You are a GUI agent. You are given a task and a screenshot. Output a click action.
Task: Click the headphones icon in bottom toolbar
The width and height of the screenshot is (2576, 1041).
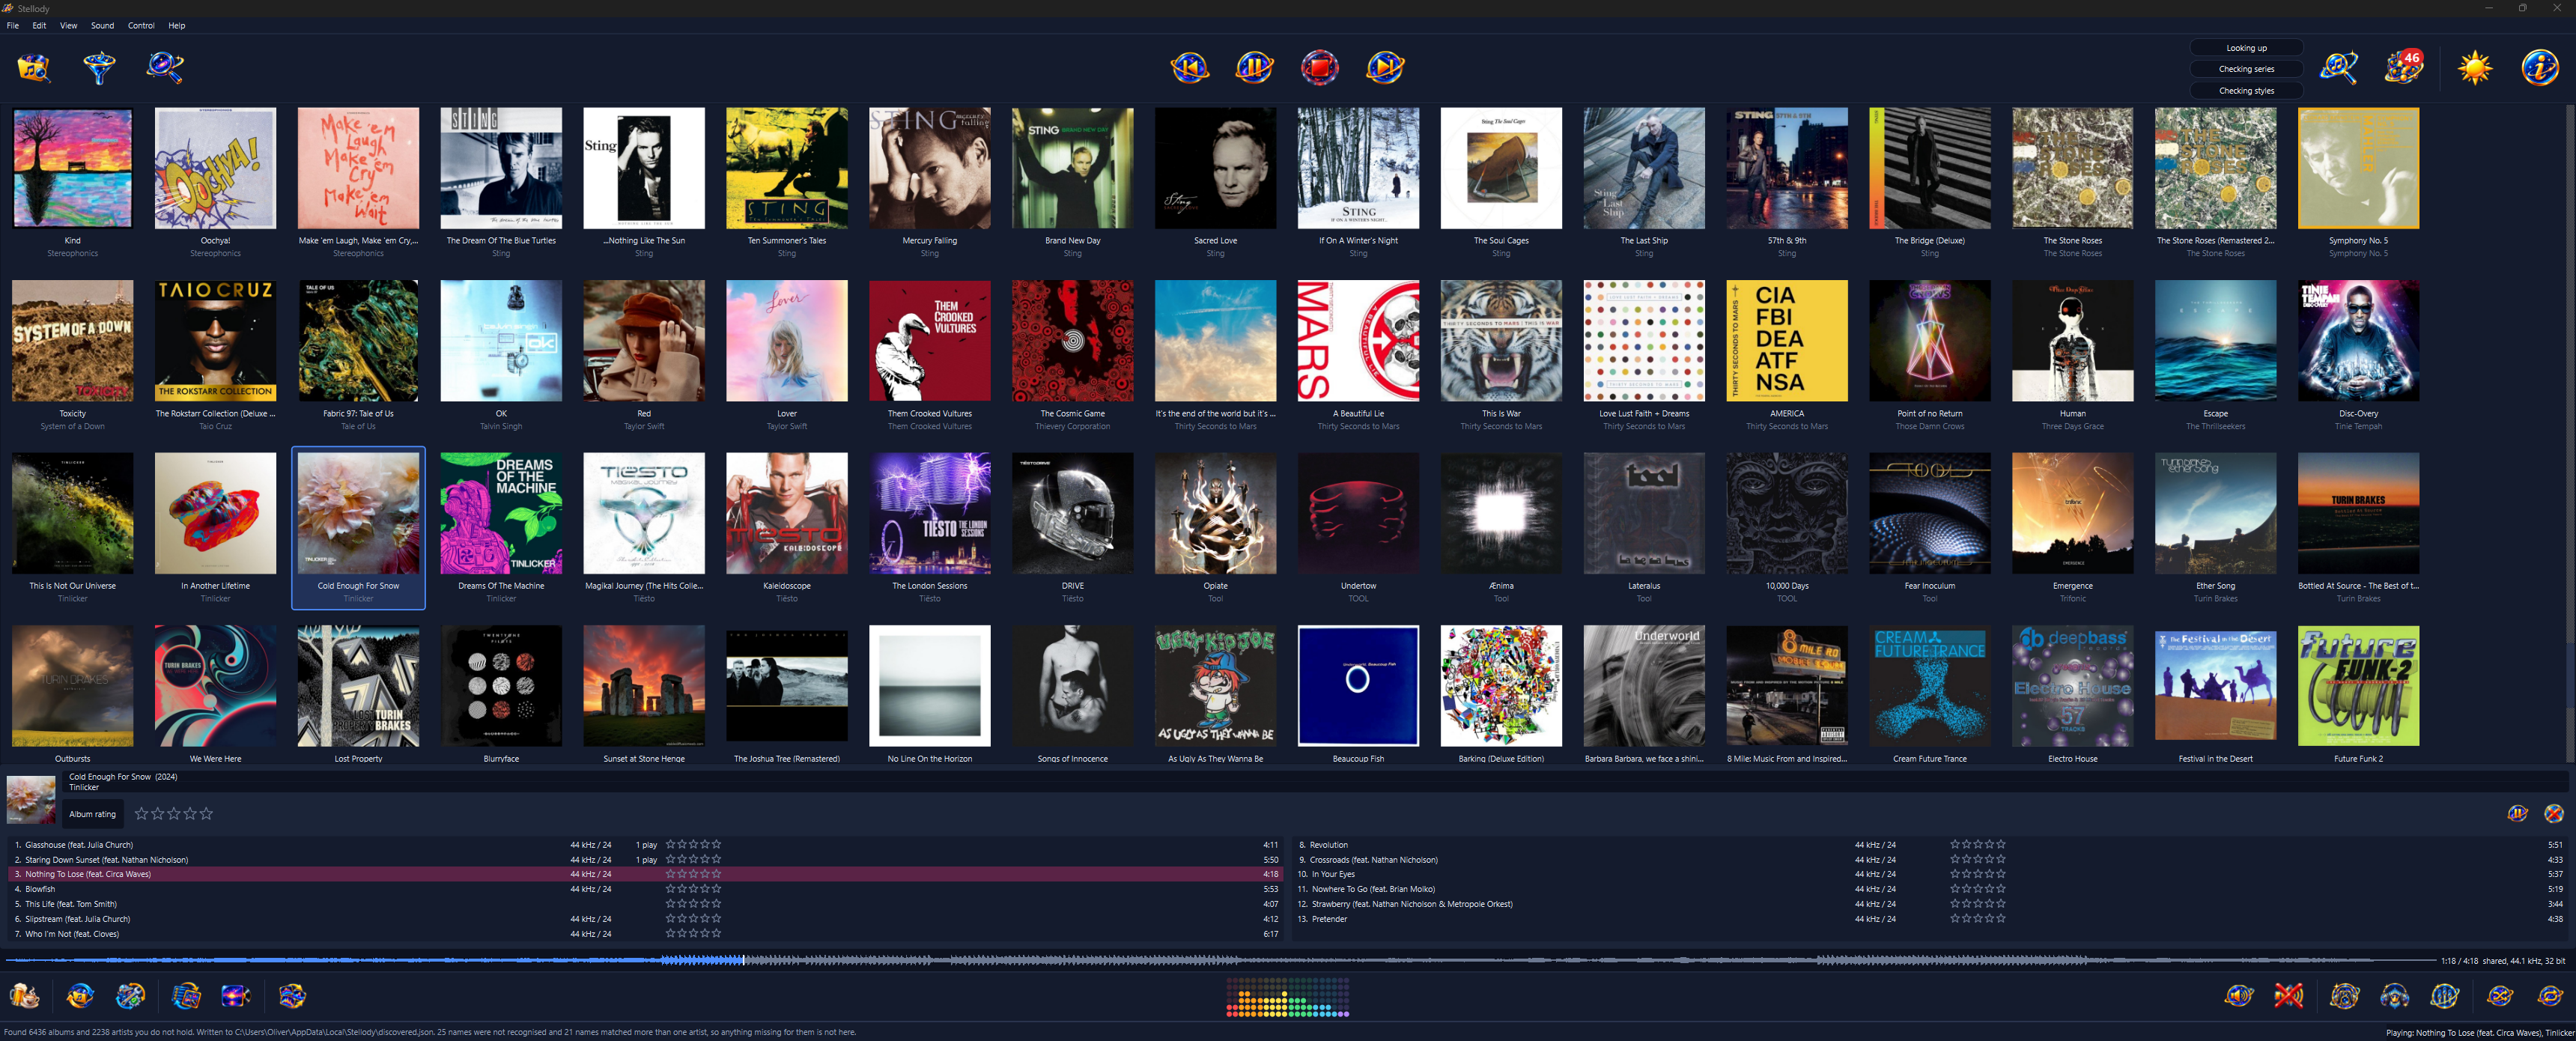coord(2394,996)
